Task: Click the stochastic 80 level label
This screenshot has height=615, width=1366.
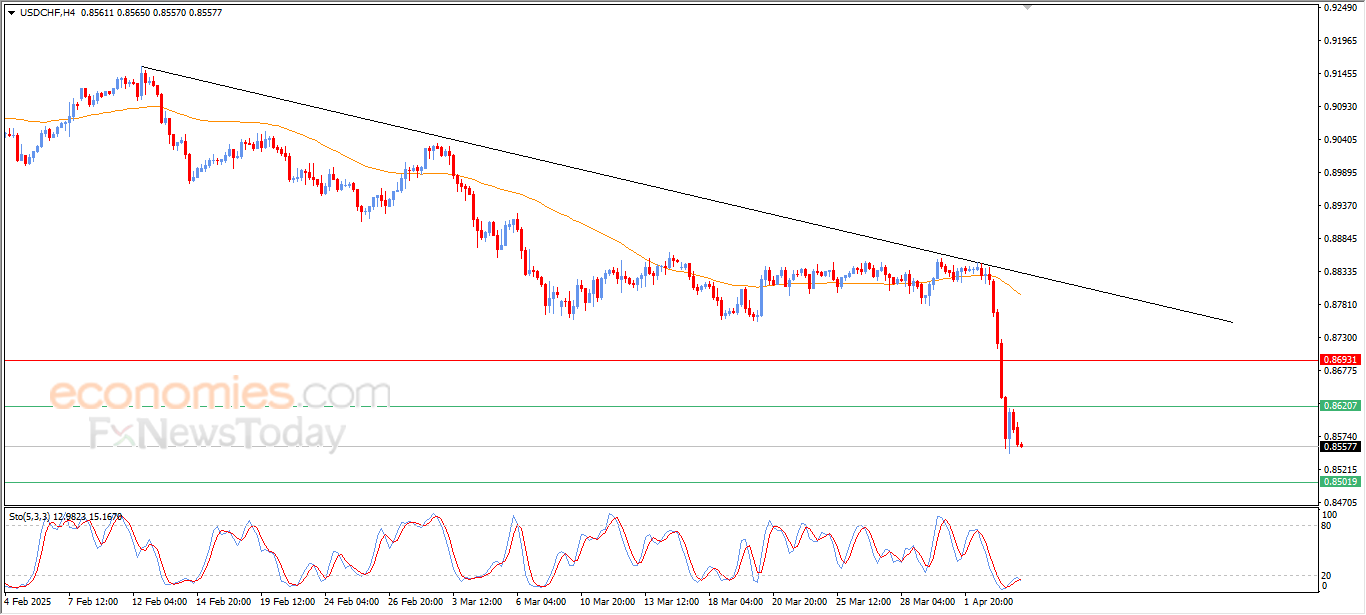Action: [x=1327, y=525]
